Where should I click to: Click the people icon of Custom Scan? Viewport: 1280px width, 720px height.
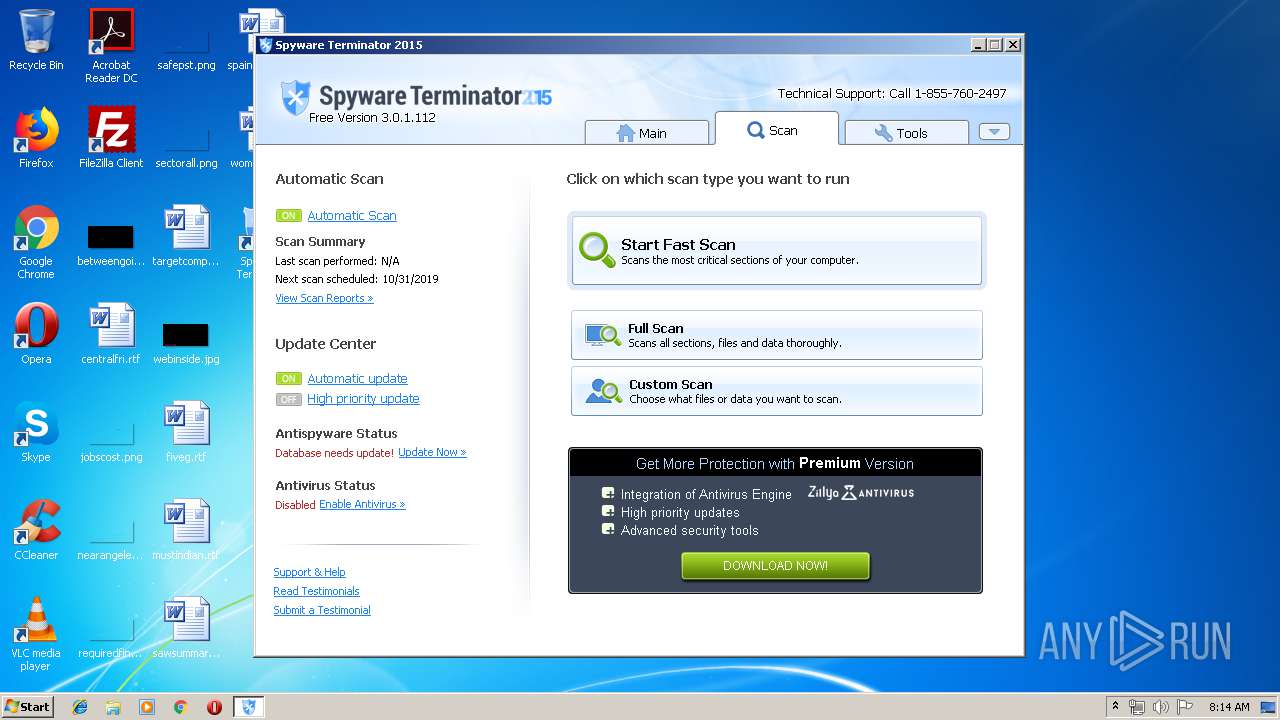tap(603, 391)
